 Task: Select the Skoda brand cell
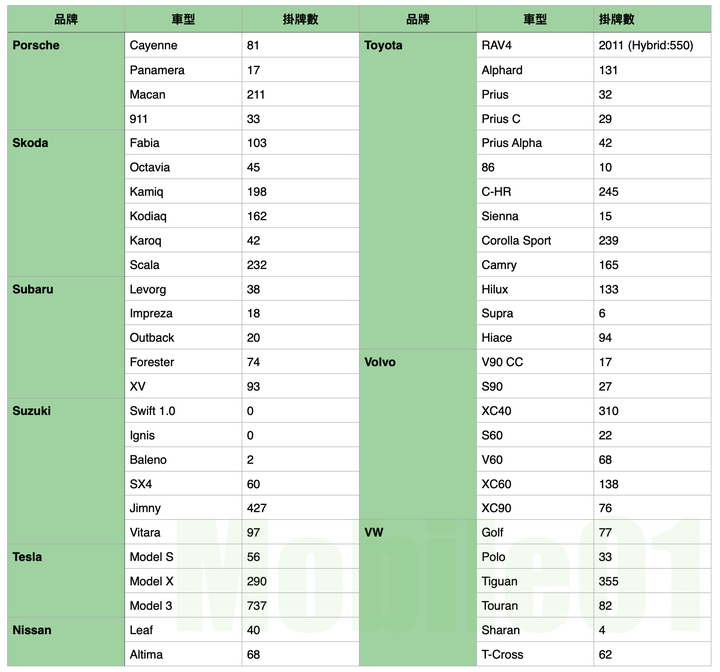tap(66, 203)
